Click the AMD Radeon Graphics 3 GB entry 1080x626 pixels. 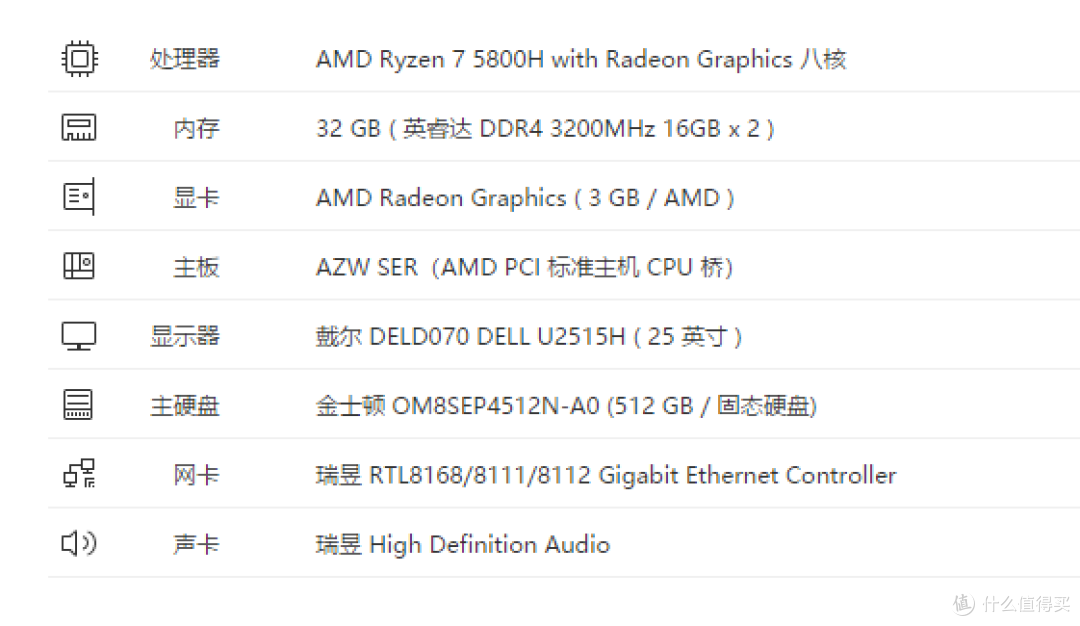click(525, 197)
